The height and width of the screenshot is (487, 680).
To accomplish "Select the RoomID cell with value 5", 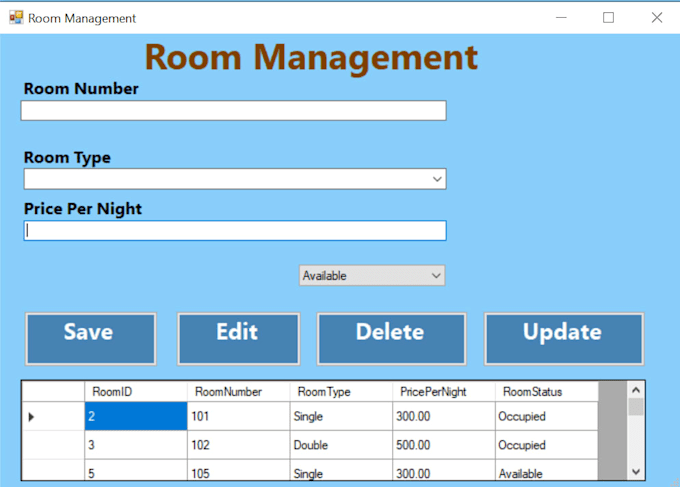I will 136,470.
